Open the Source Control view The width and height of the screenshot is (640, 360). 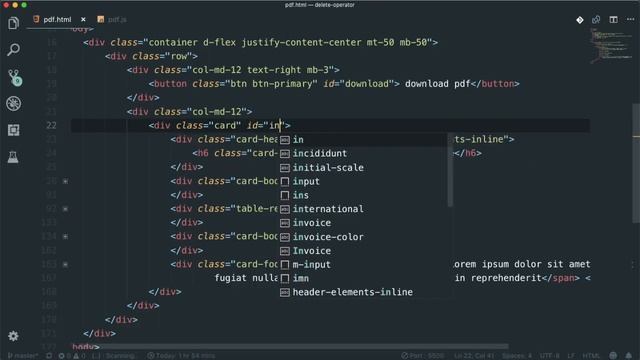[x=14, y=78]
